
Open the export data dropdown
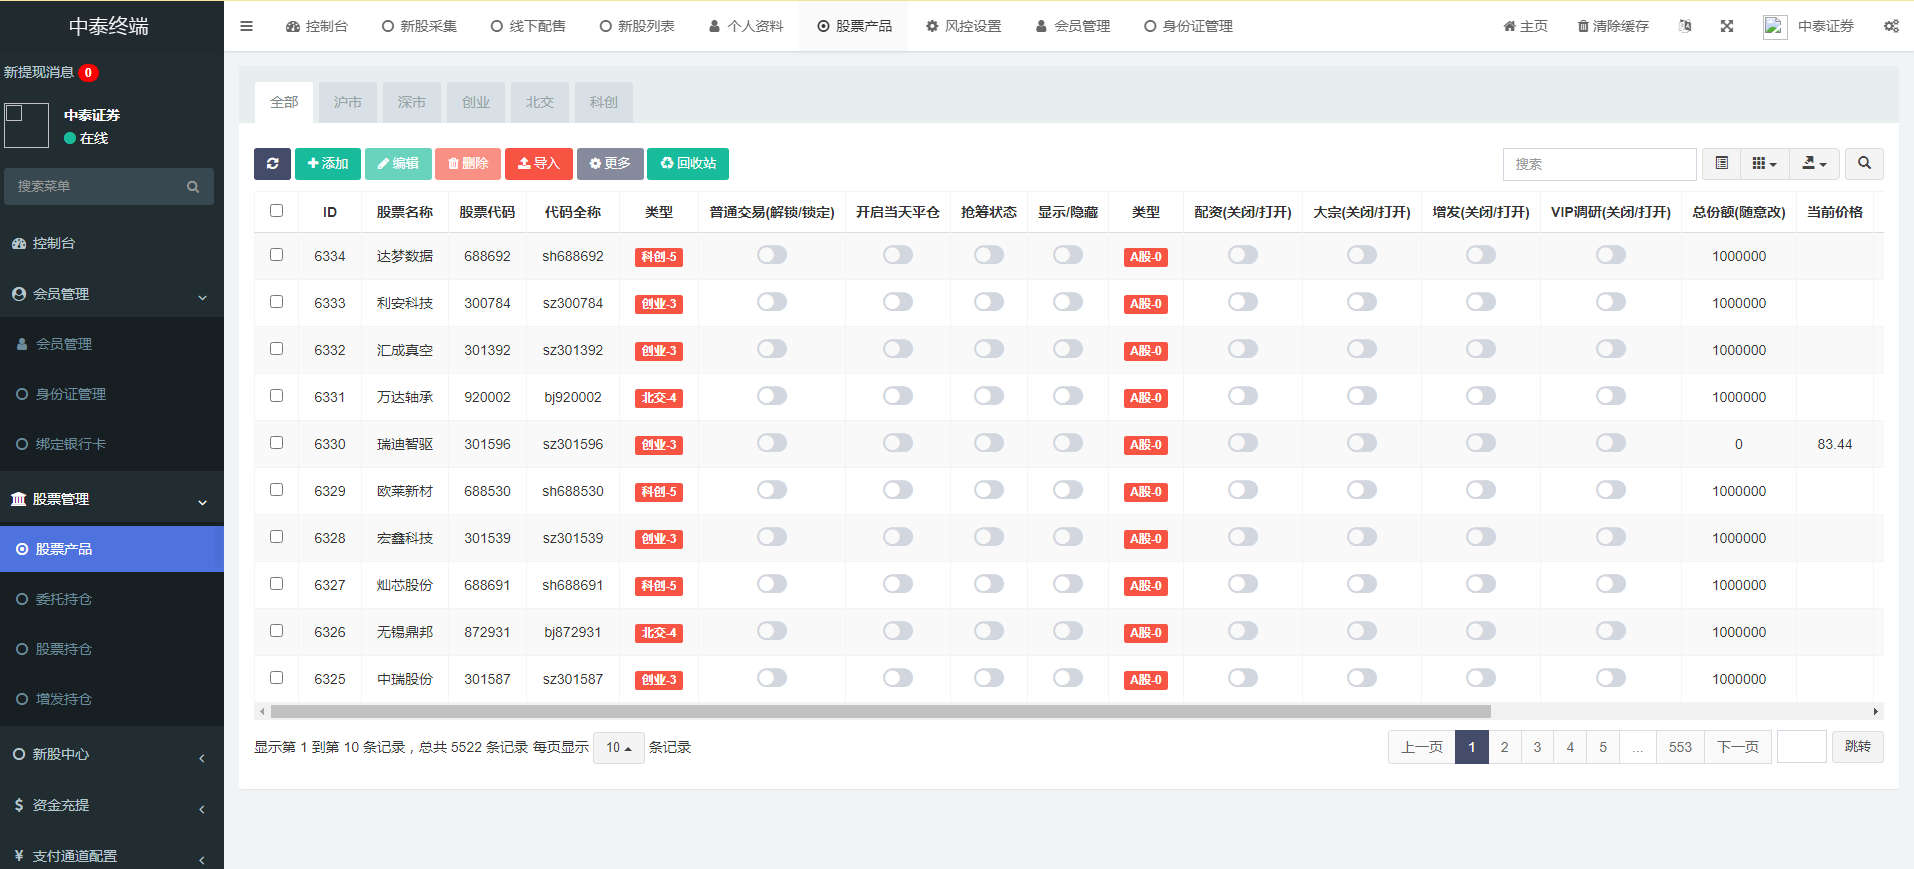pos(1814,164)
